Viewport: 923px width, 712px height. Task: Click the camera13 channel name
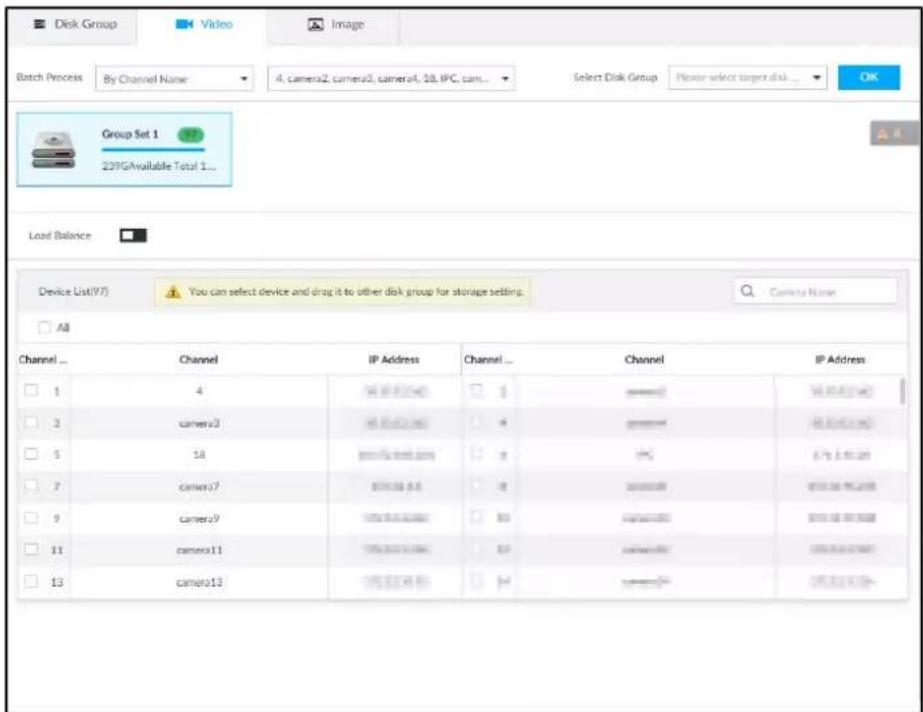(199, 582)
